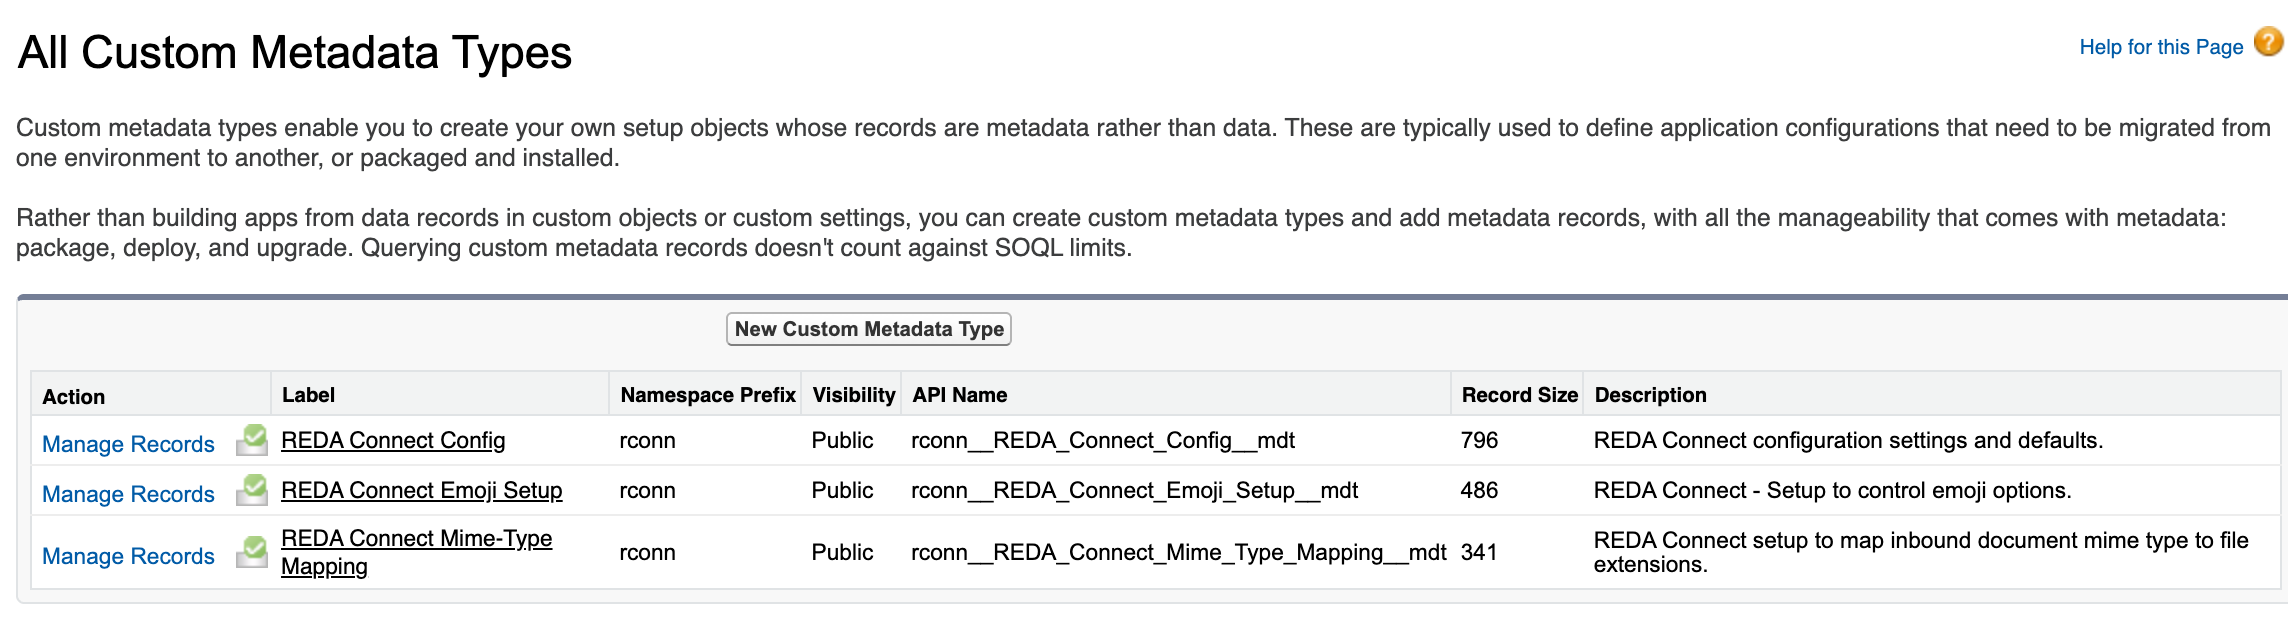Open the REDA Connect Config label link
Viewport: 2288px width, 636px height.
point(393,440)
